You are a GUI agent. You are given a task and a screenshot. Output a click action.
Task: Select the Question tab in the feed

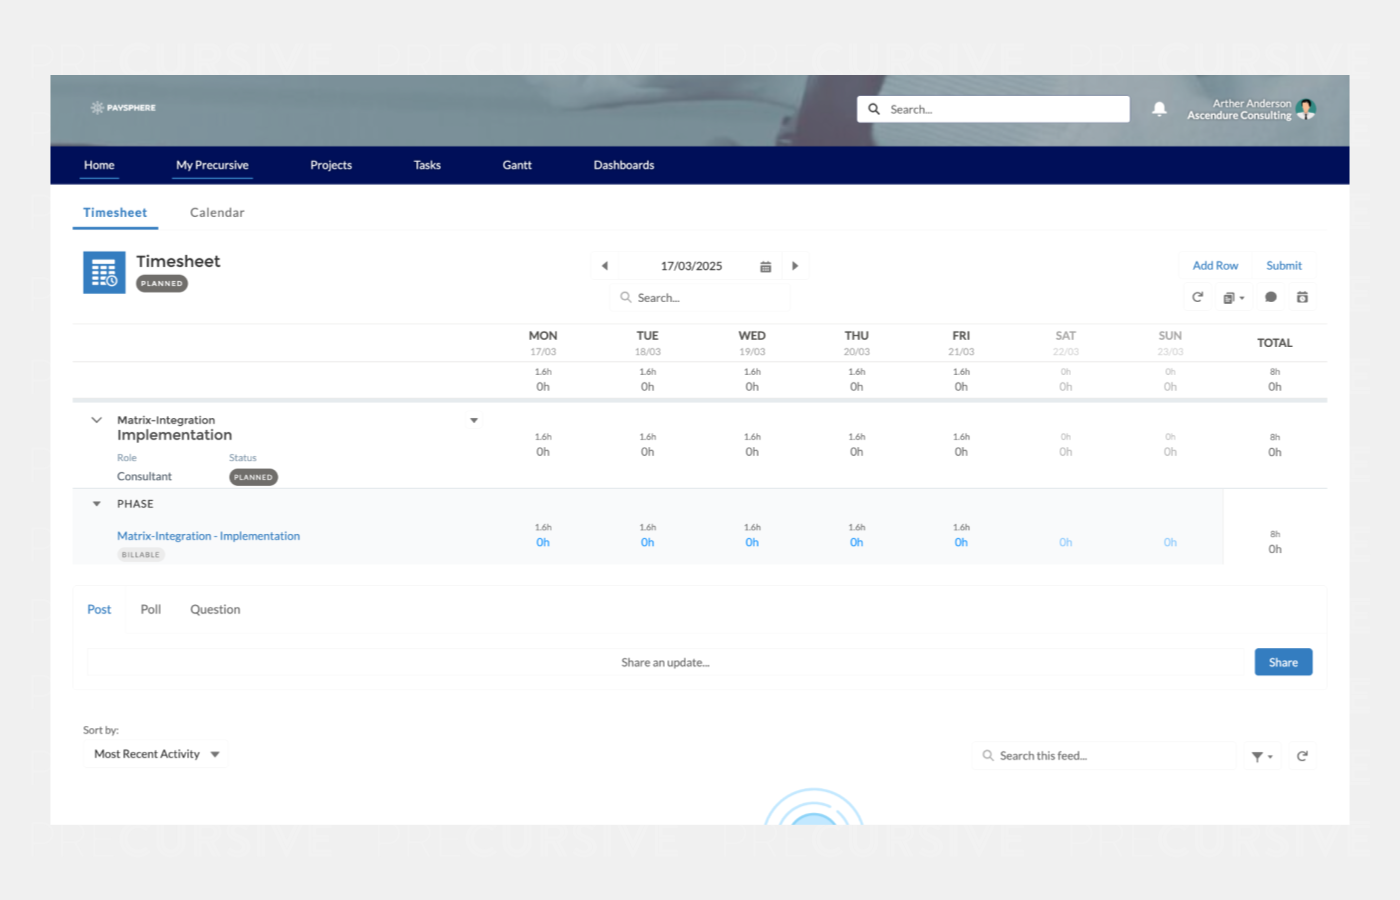[x=215, y=609]
